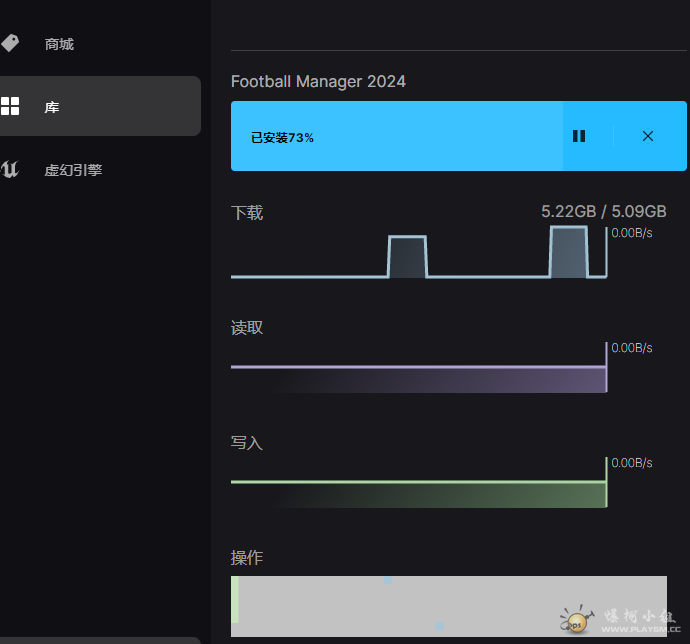Screen dimensions: 690x644
Task: Click the green write speed graph
Action: (x=419, y=483)
